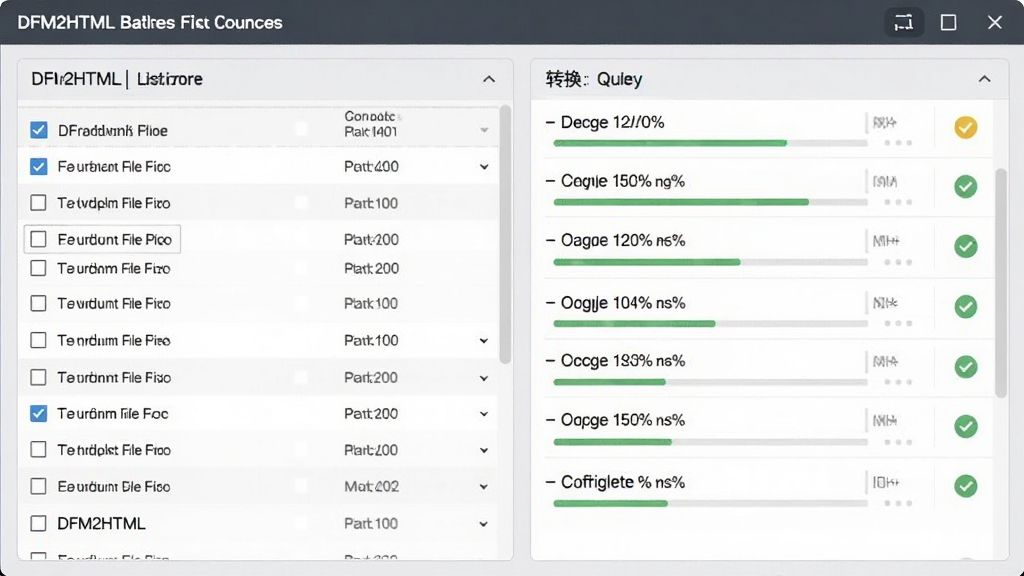Expand the dropdown on the Teurbnm file Foc row

tap(484, 413)
